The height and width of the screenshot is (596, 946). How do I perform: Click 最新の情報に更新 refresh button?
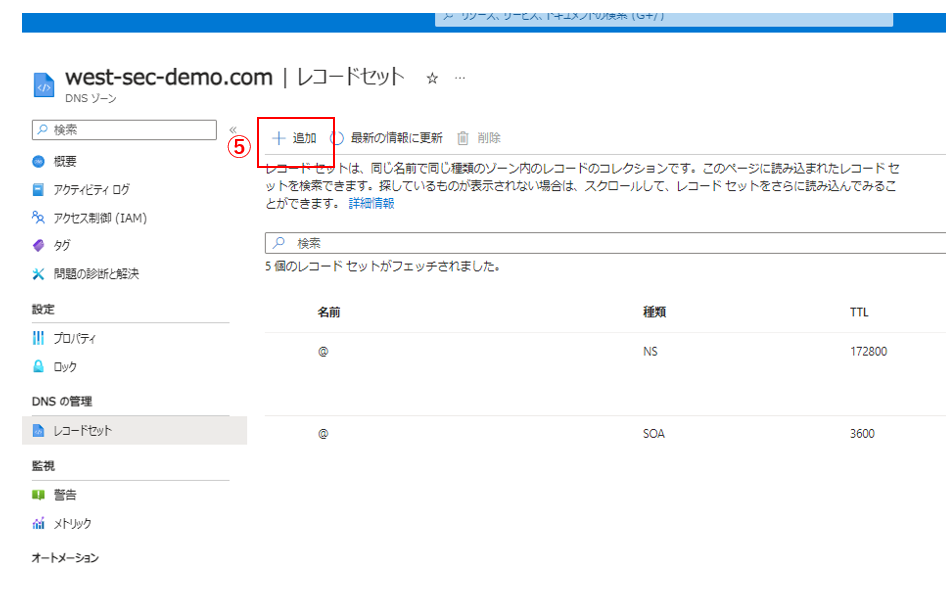(387, 138)
